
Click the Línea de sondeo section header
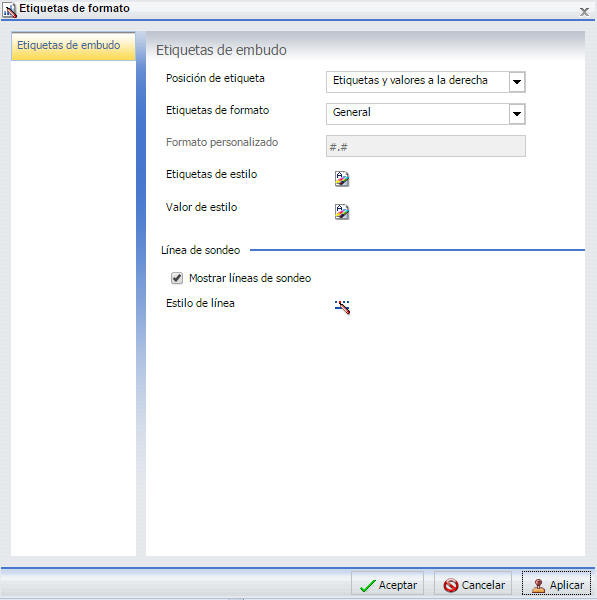pyautogui.click(x=201, y=250)
